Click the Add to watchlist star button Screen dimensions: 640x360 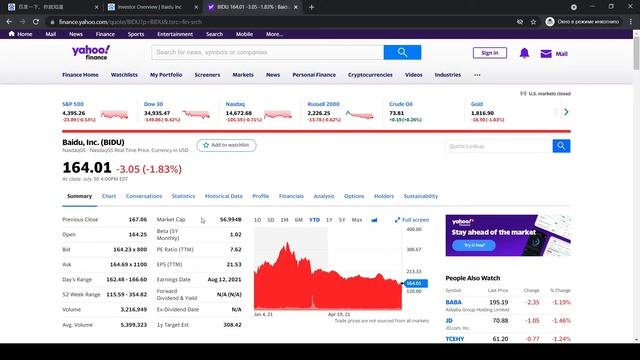tap(226, 145)
